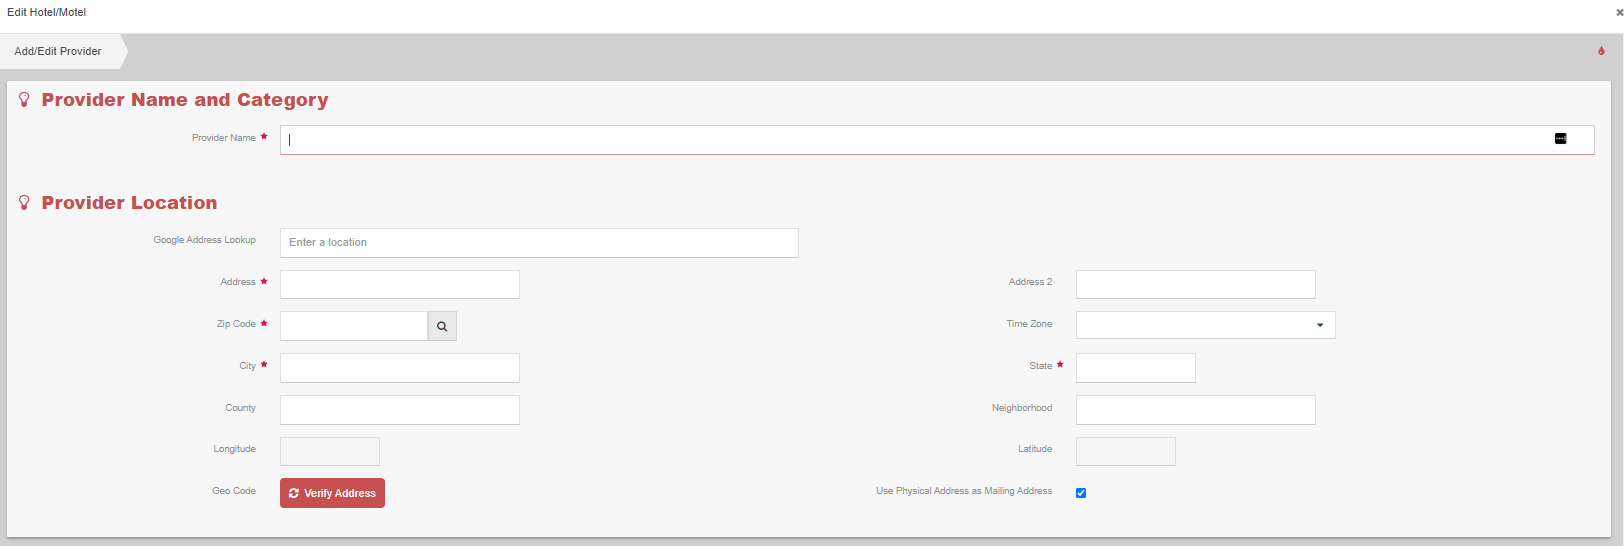The width and height of the screenshot is (1624, 546).
Task: Toggle Use Physical Address as Mailing Address
Action: [1081, 493]
